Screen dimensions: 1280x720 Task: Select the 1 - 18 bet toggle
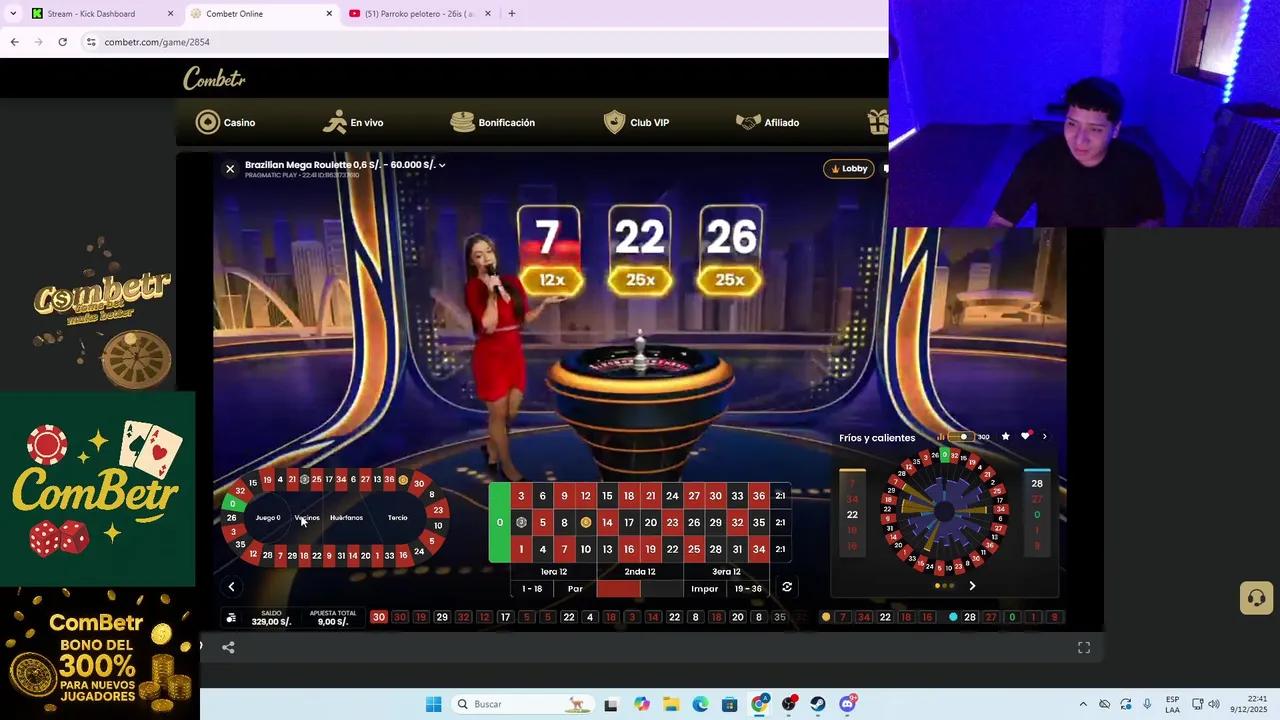[531, 588]
